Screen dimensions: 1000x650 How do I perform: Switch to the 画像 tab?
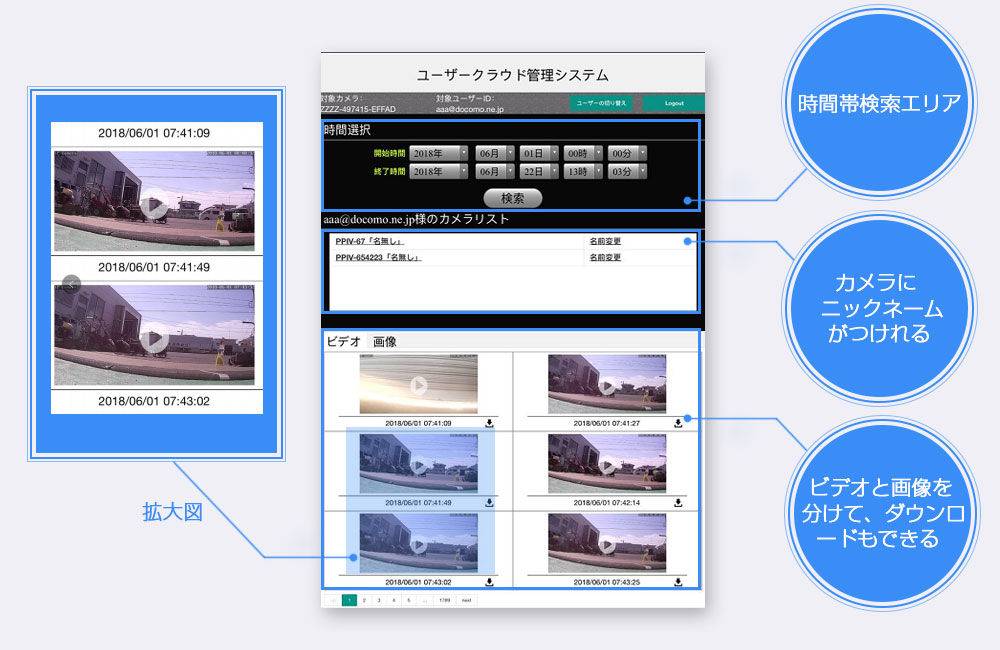385,342
